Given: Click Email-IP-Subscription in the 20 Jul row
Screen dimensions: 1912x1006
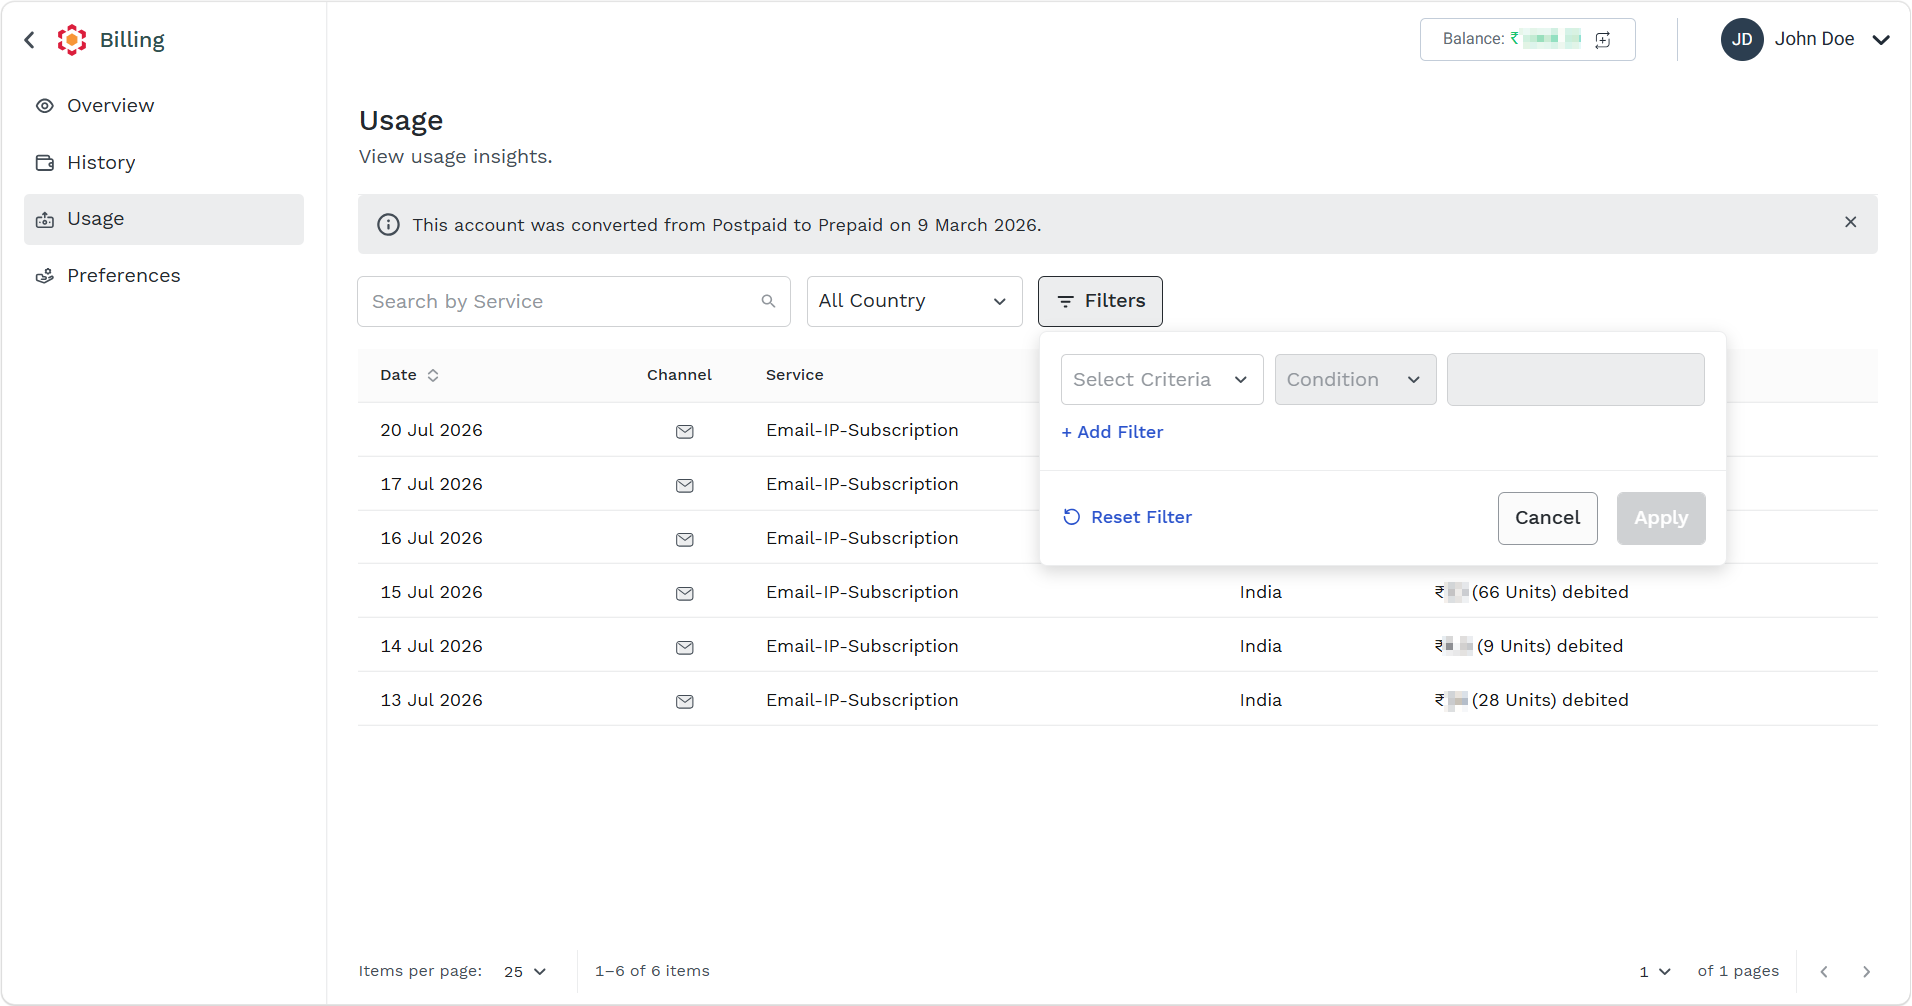Looking at the screenshot, I should [862, 430].
